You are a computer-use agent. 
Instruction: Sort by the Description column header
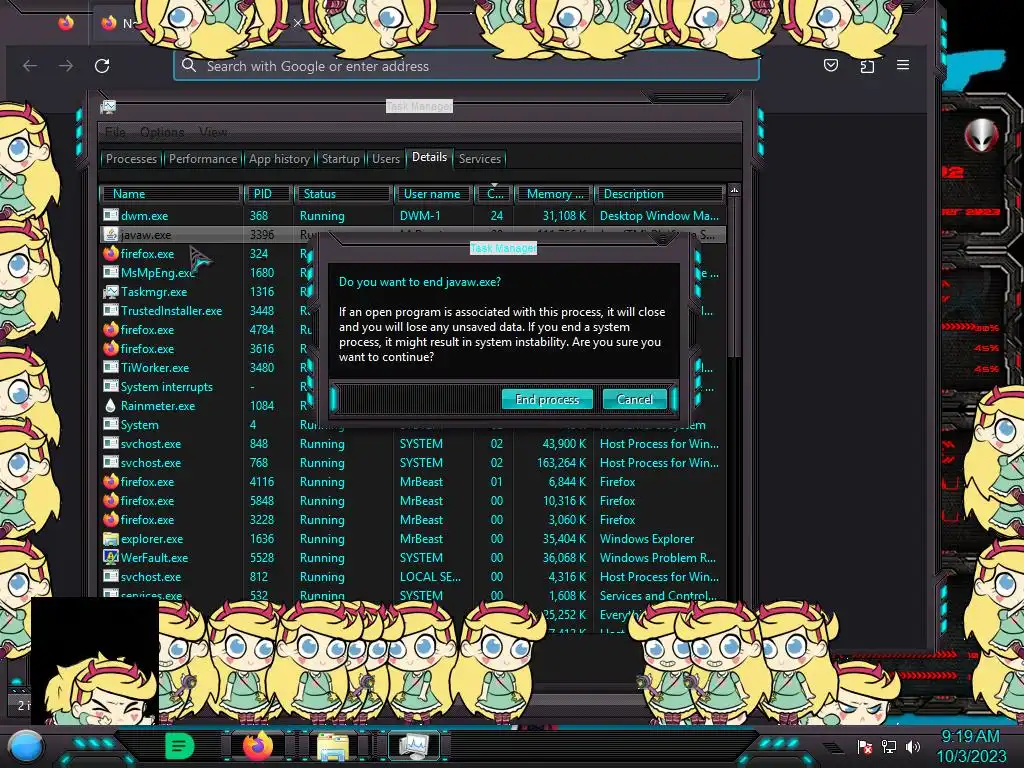click(660, 194)
